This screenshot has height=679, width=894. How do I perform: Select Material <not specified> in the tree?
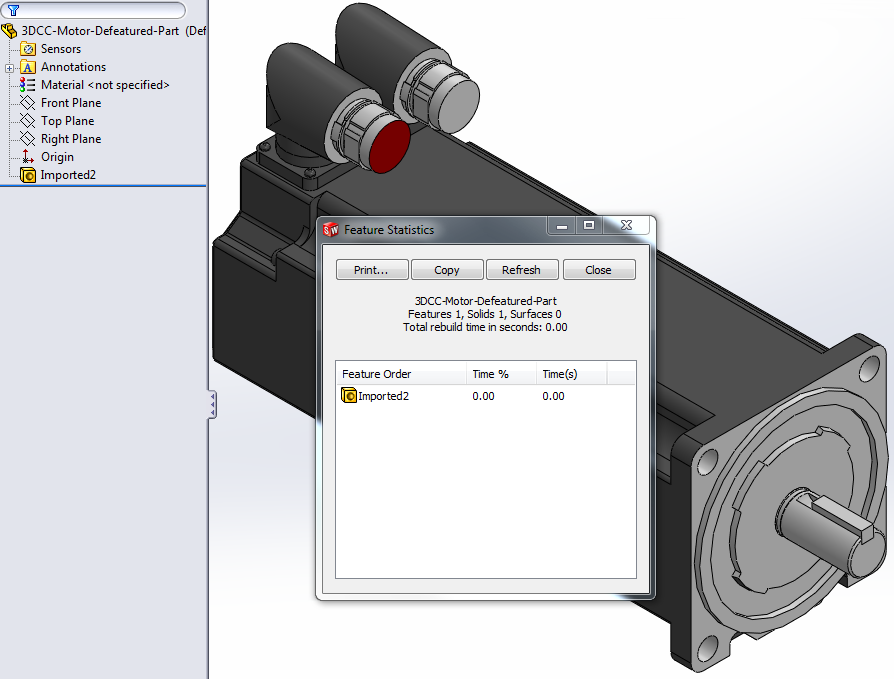[104, 85]
